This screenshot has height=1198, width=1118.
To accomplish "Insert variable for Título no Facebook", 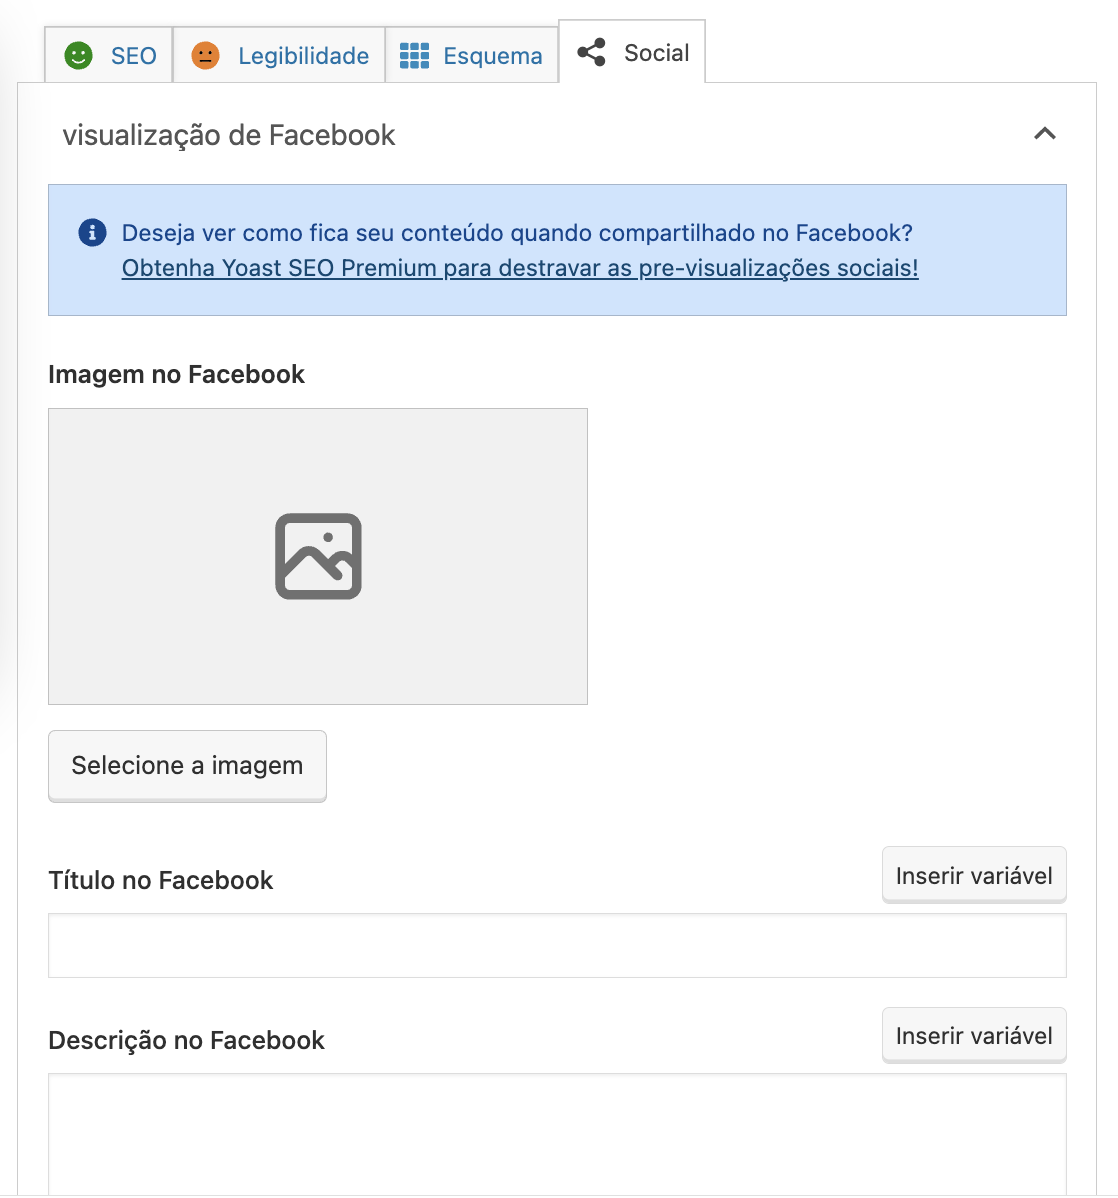I will click(974, 875).
